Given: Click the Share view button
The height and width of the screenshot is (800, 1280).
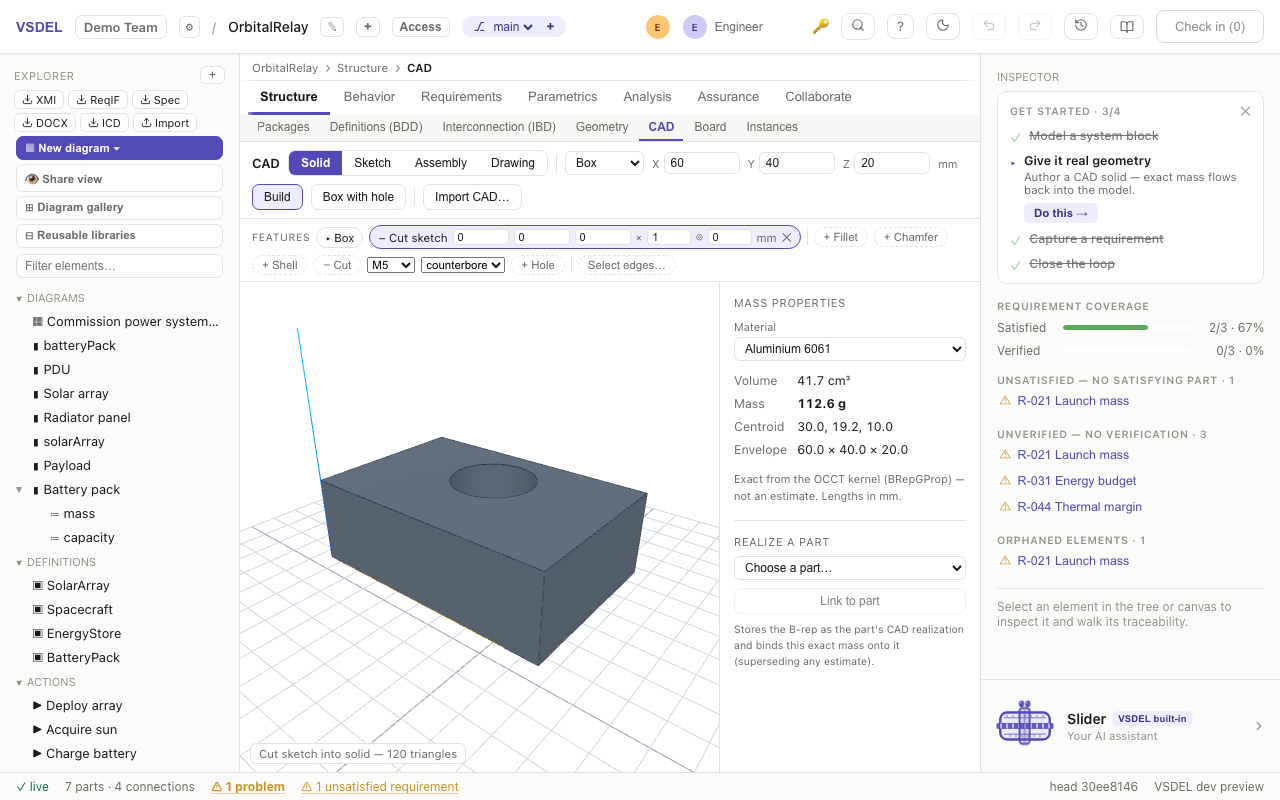Looking at the screenshot, I should (x=119, y=179).
